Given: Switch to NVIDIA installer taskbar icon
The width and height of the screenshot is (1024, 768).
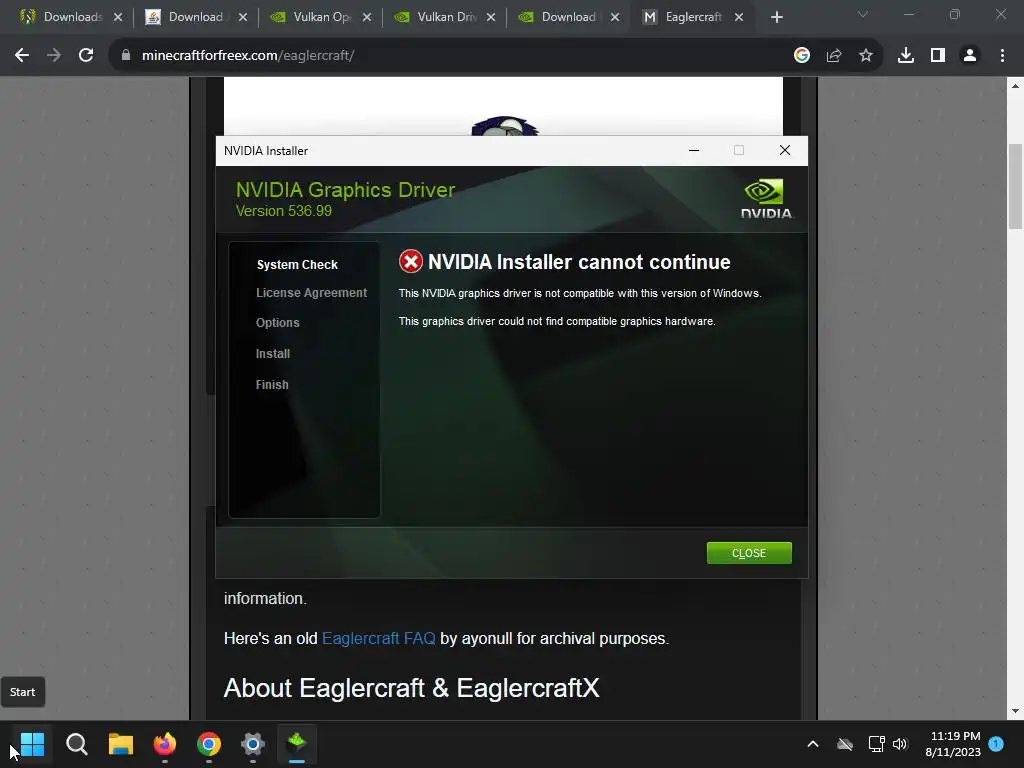Looking at the screenshot, I should coord(297,744).
